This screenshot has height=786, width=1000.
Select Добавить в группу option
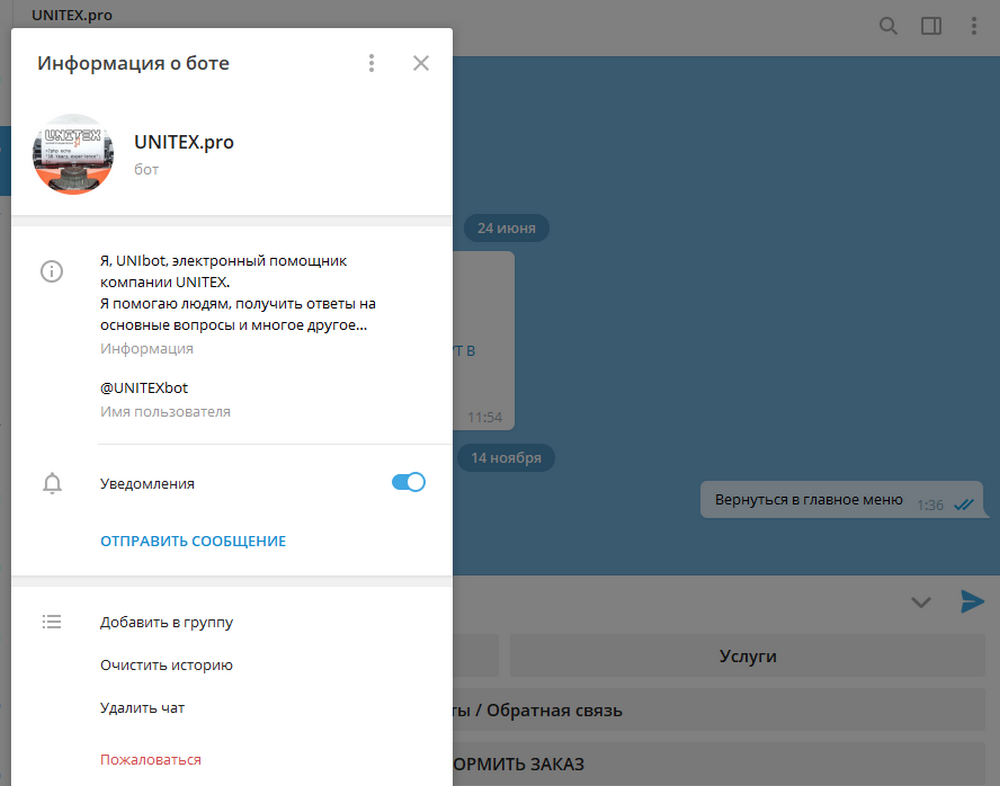[166, 622]
